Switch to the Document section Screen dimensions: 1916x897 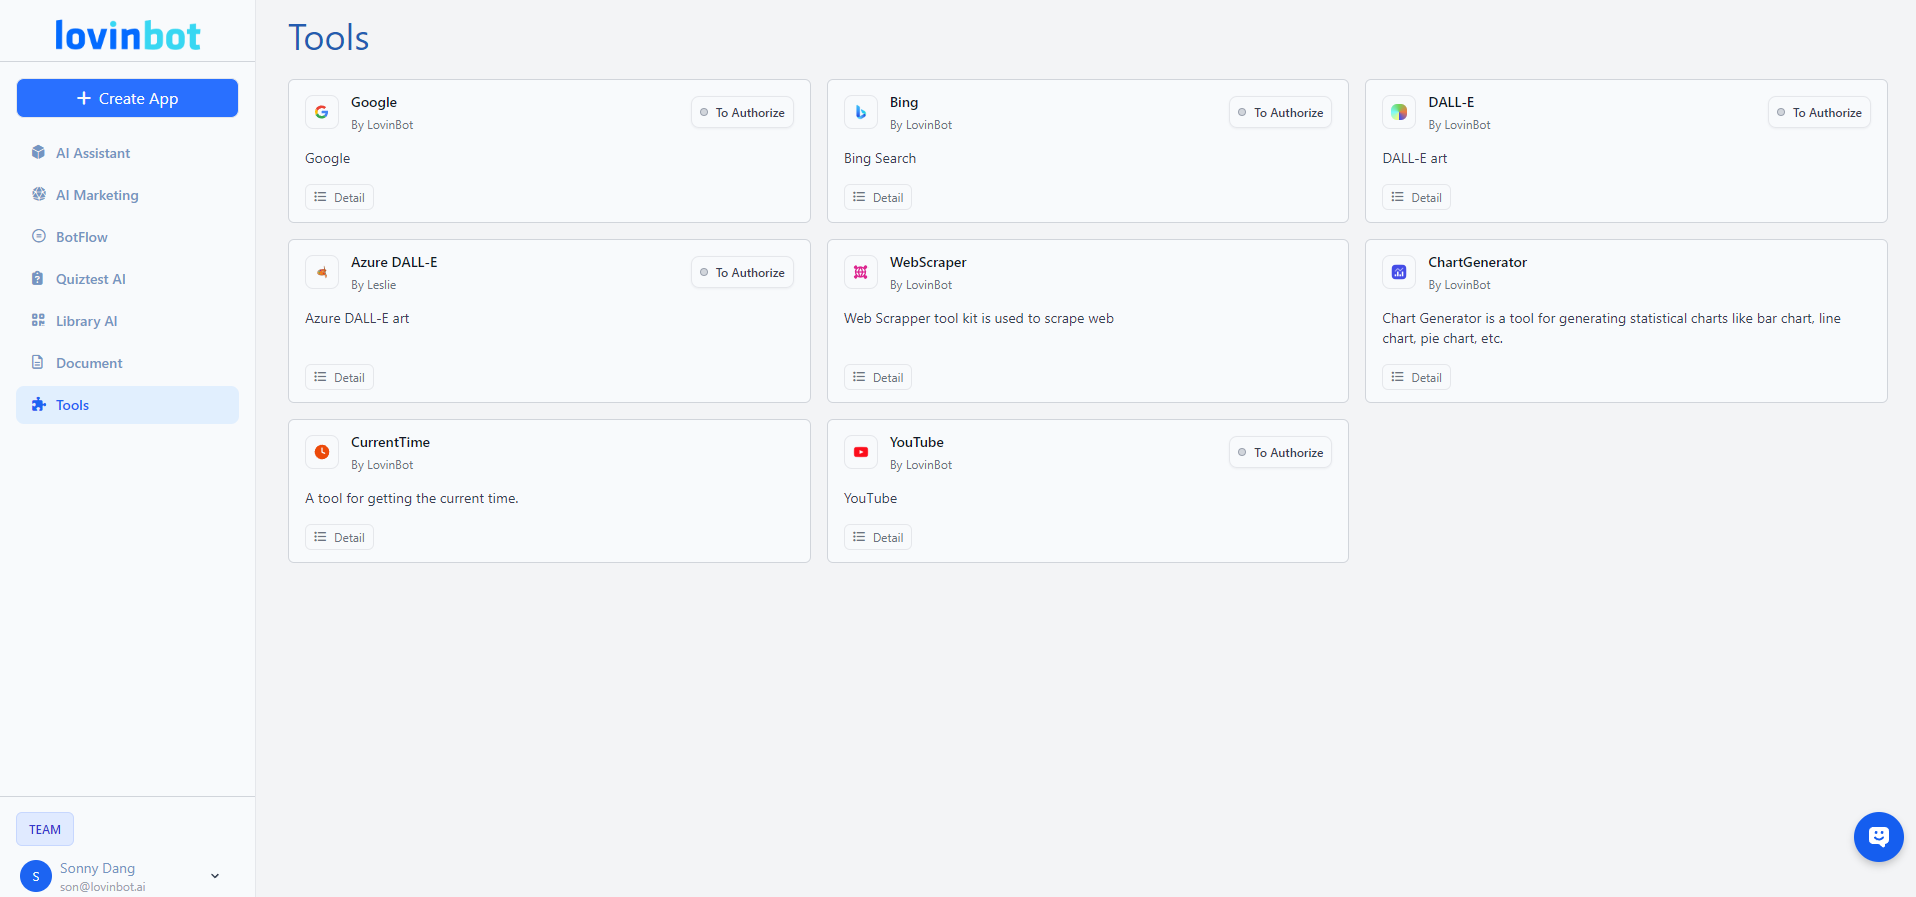(127, 363)
